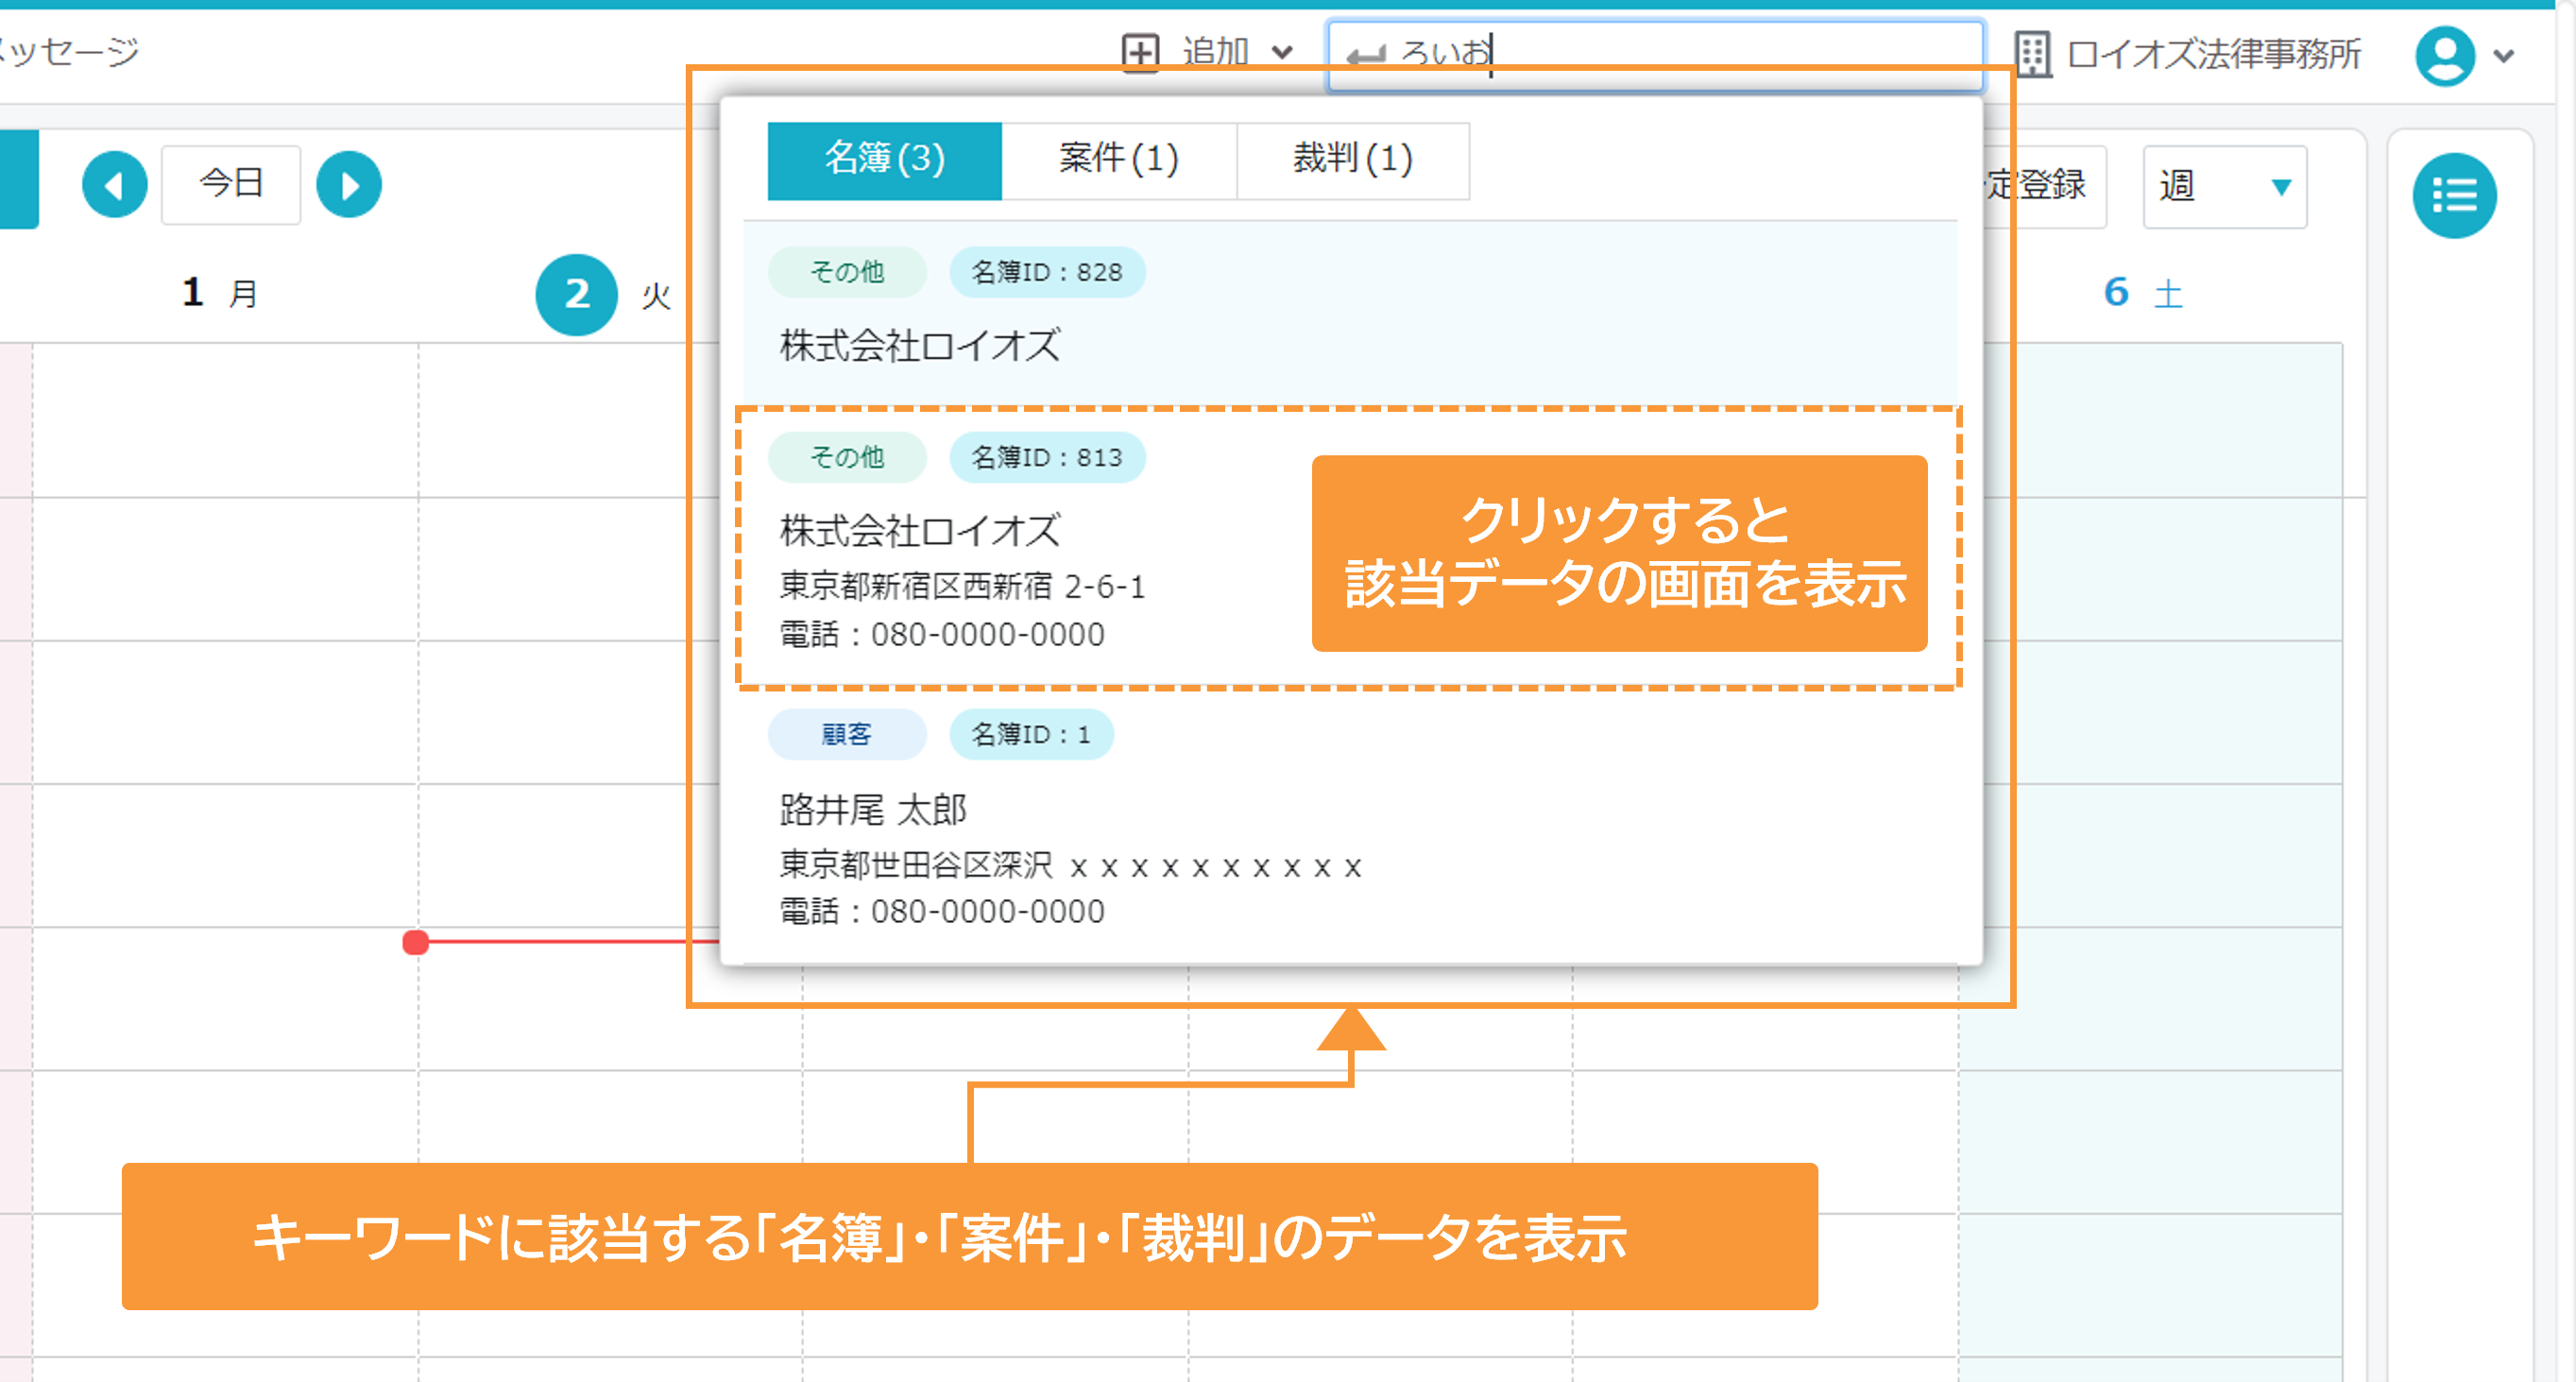Switch to the 裁判(1) tab
Screen dimensions: 2576x1382
click(x=1352, y=160)
